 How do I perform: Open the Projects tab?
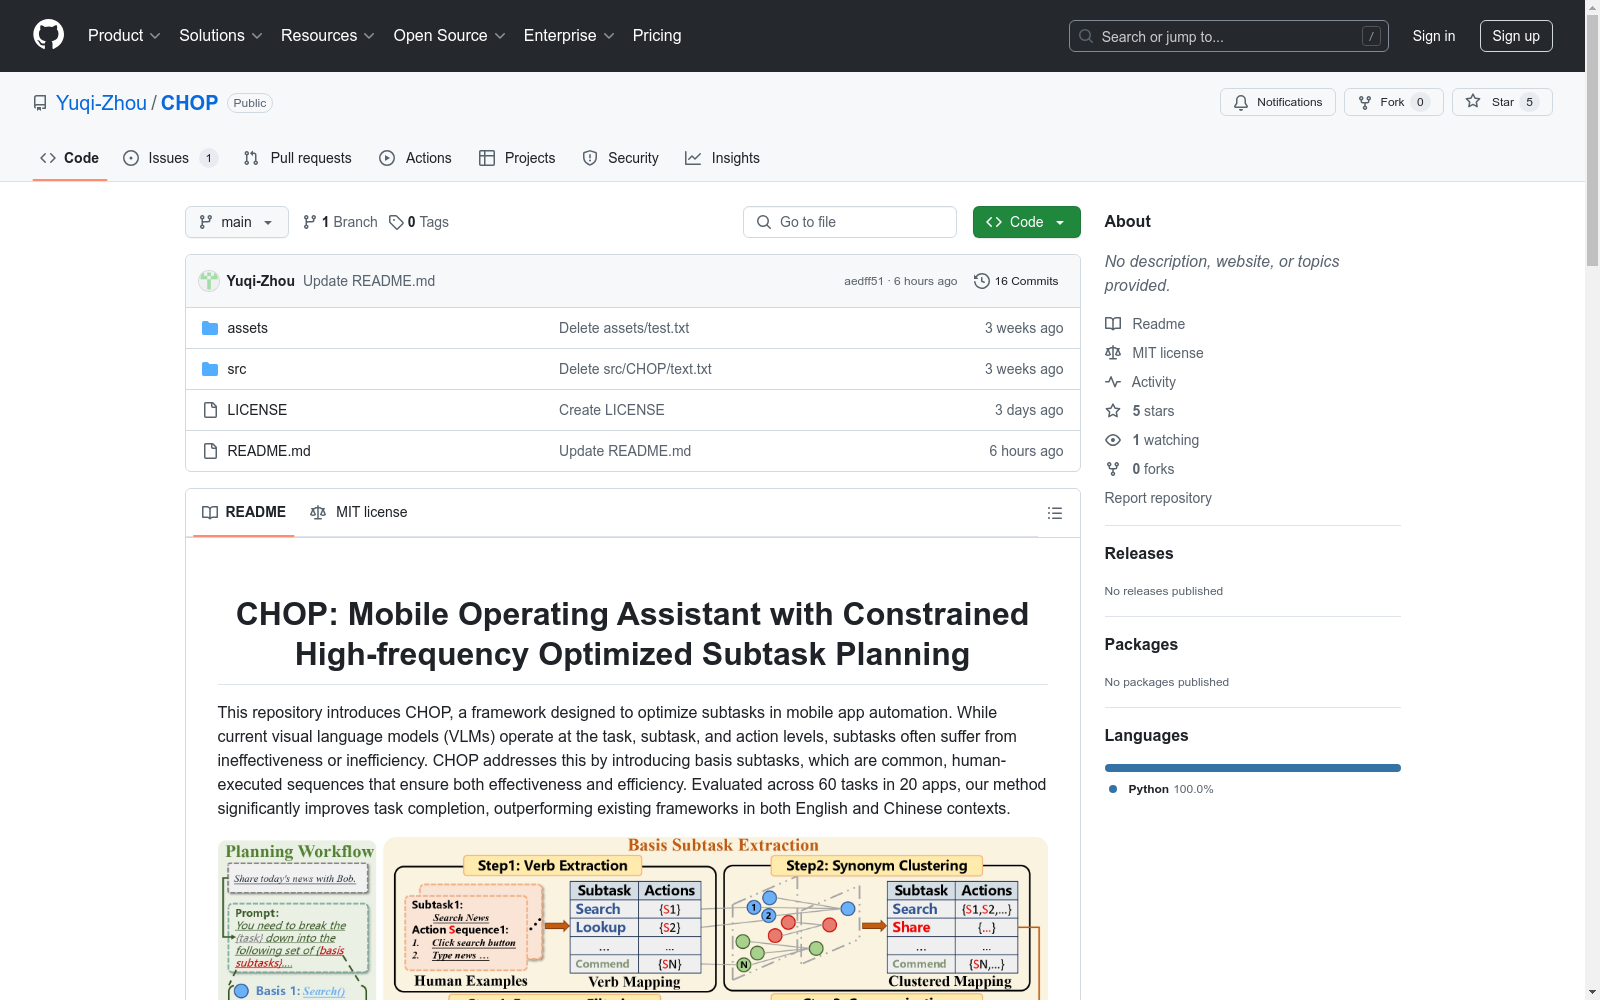tap(517, 158)
